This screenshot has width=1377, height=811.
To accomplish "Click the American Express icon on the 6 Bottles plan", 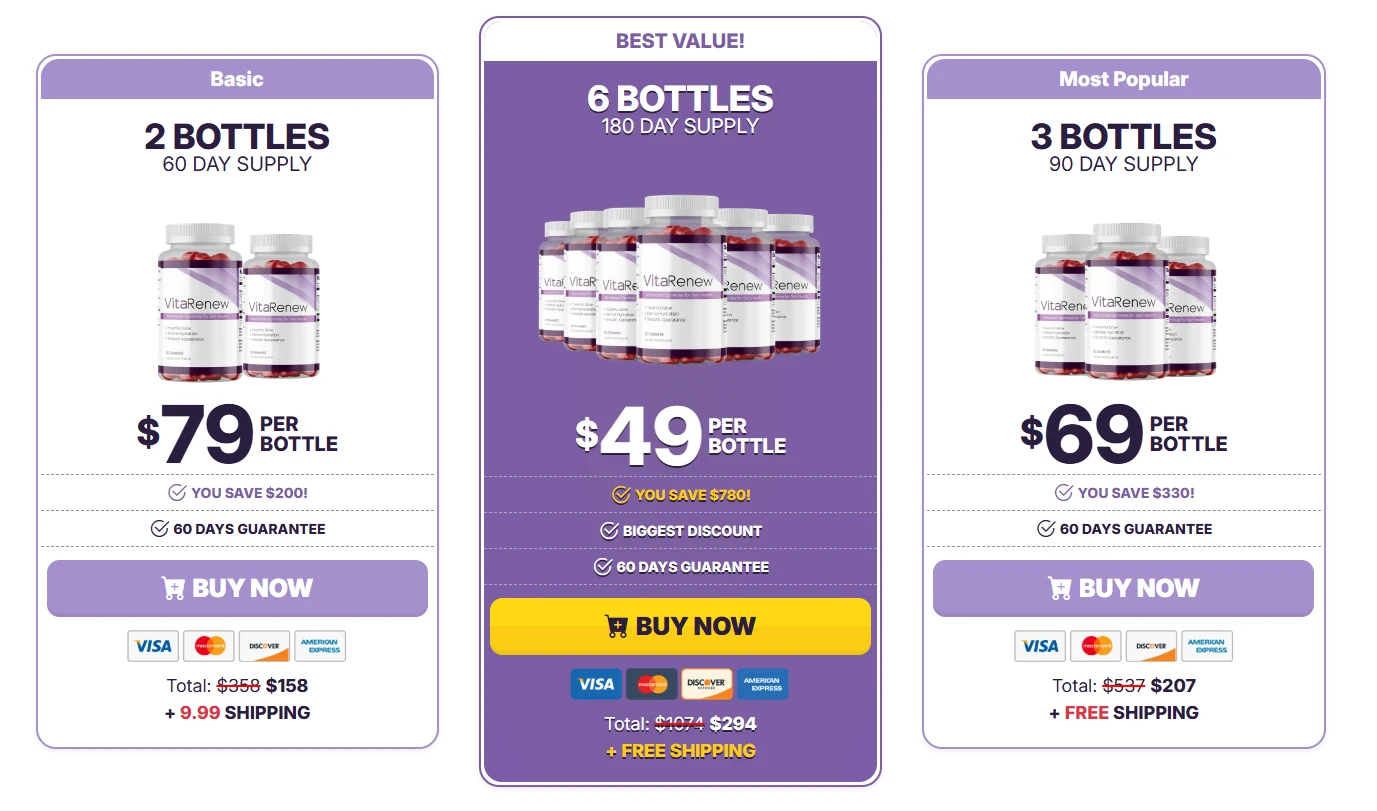I will [x=764, y=683].
